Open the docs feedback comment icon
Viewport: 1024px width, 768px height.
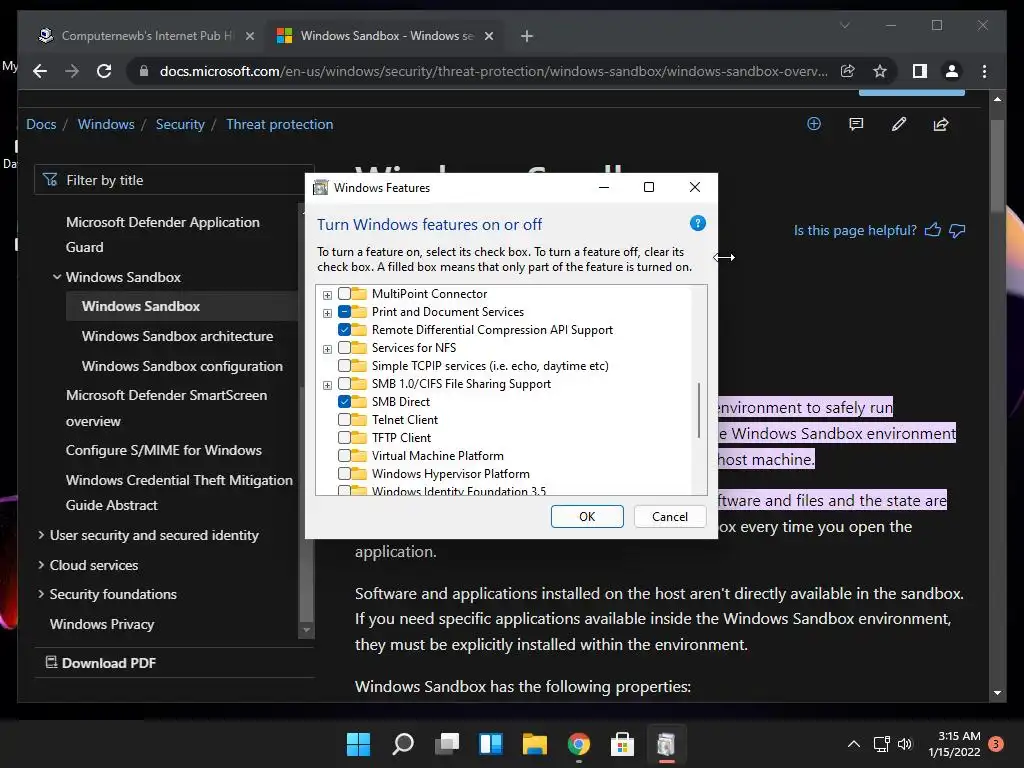click(x=856, y=124)
